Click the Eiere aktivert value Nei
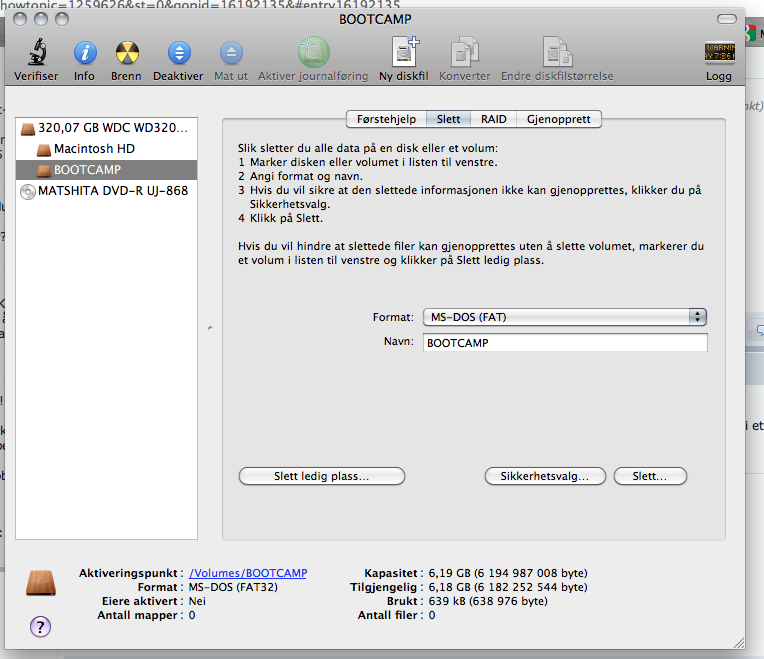 tap(197, 602)
